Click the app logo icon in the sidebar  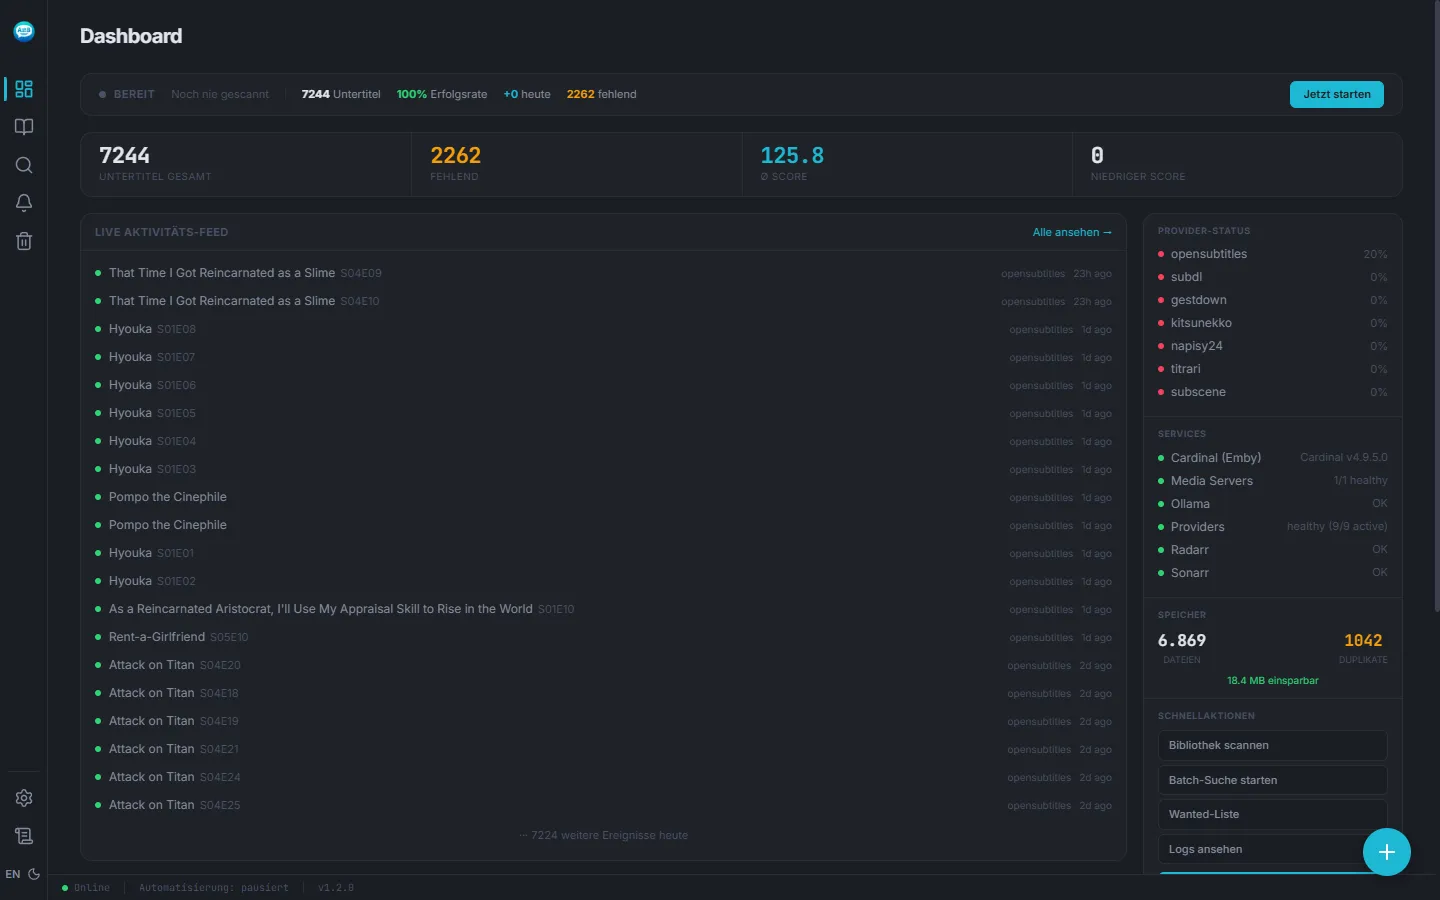tap(24, 31)
